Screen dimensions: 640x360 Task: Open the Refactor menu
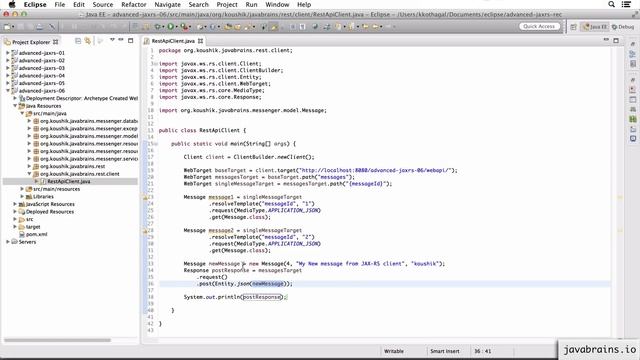(133, 4)
